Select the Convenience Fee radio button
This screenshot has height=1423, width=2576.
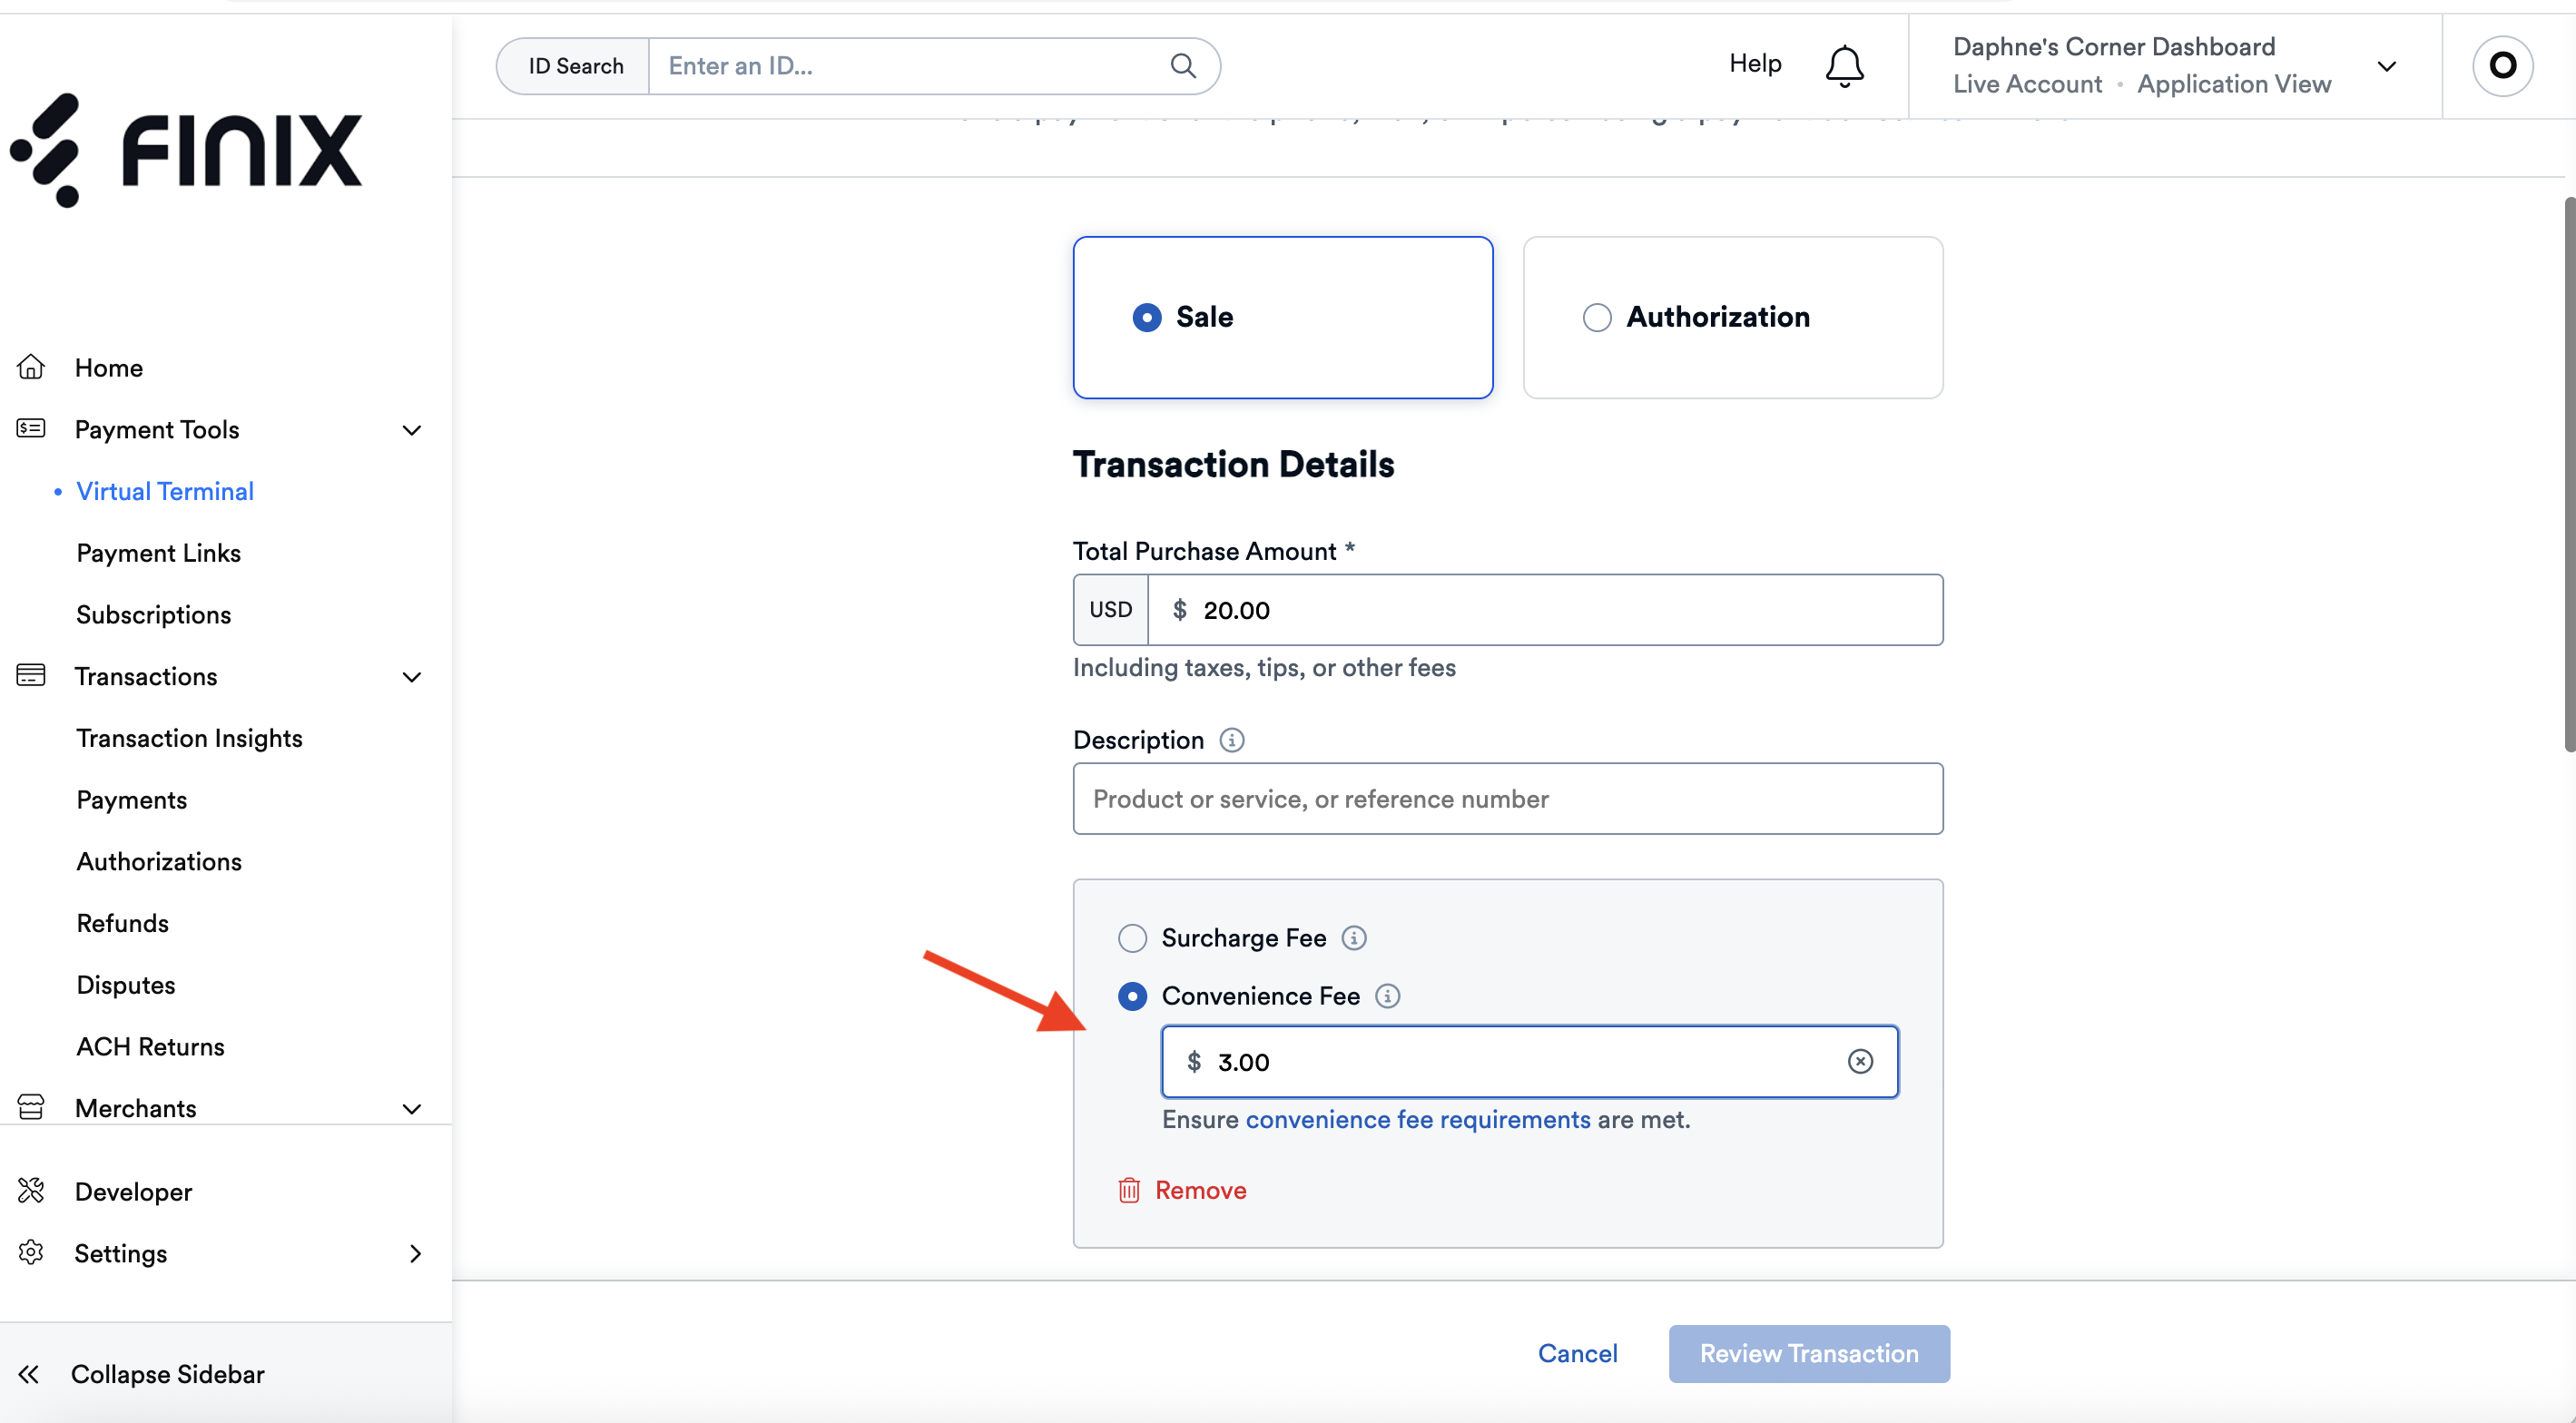(1132, 996)
